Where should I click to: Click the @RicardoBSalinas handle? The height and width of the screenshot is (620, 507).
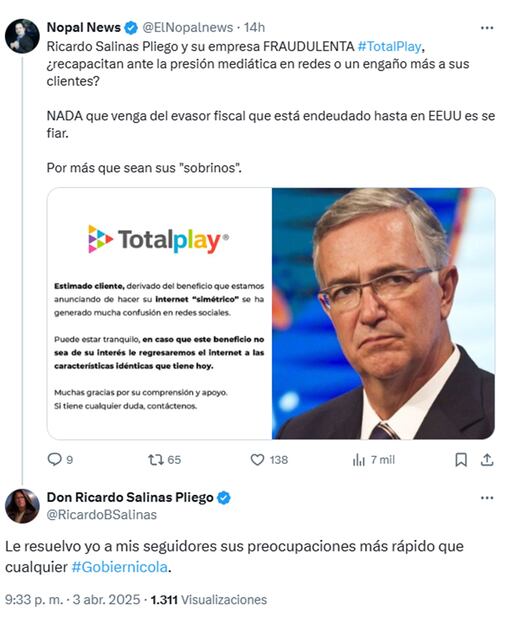click(x=102, y=515)
